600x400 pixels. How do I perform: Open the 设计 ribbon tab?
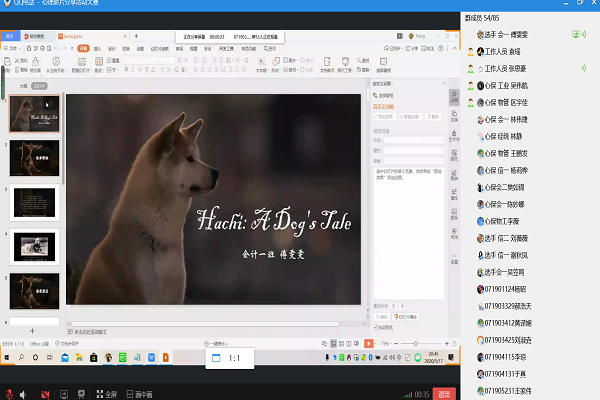click(x=112, y=49)
